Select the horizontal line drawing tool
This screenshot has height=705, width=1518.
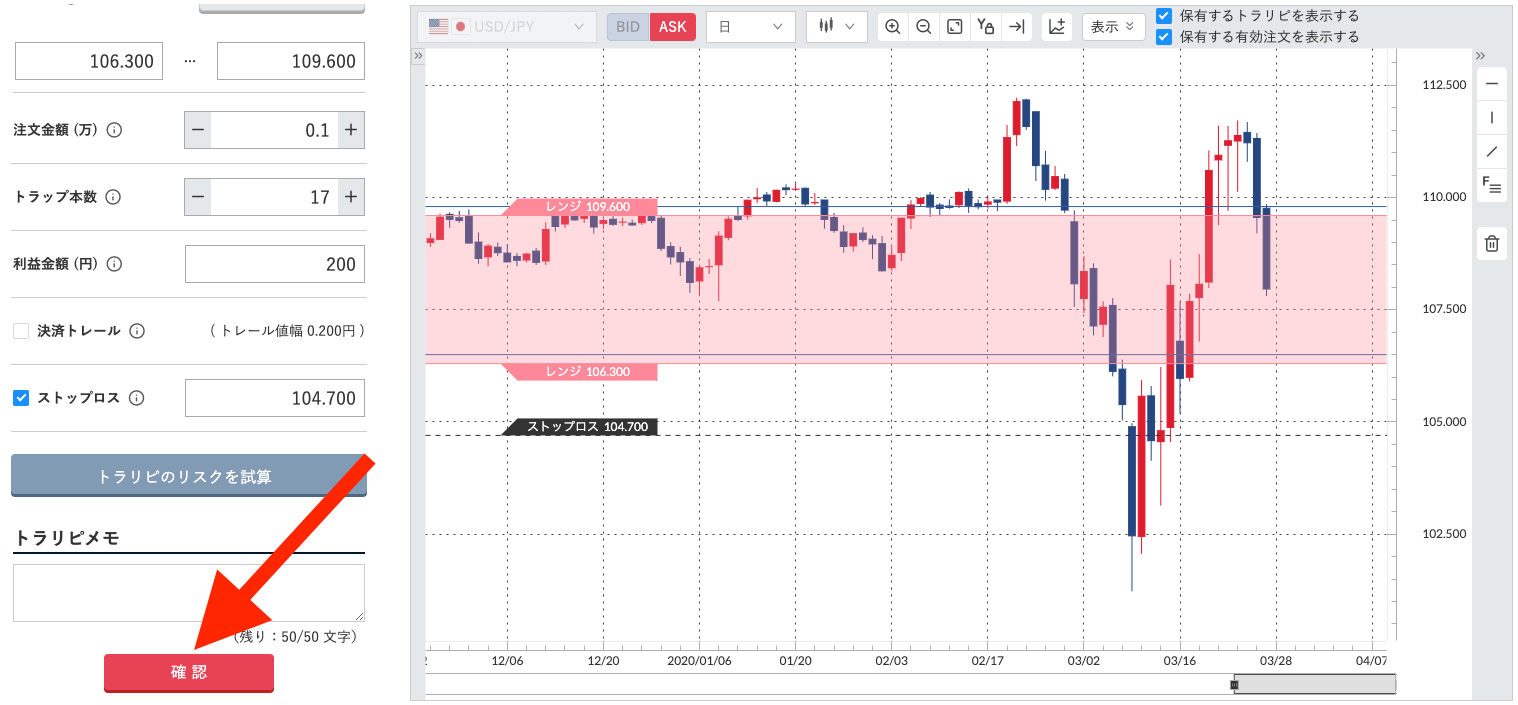(x=1492, y=84)
